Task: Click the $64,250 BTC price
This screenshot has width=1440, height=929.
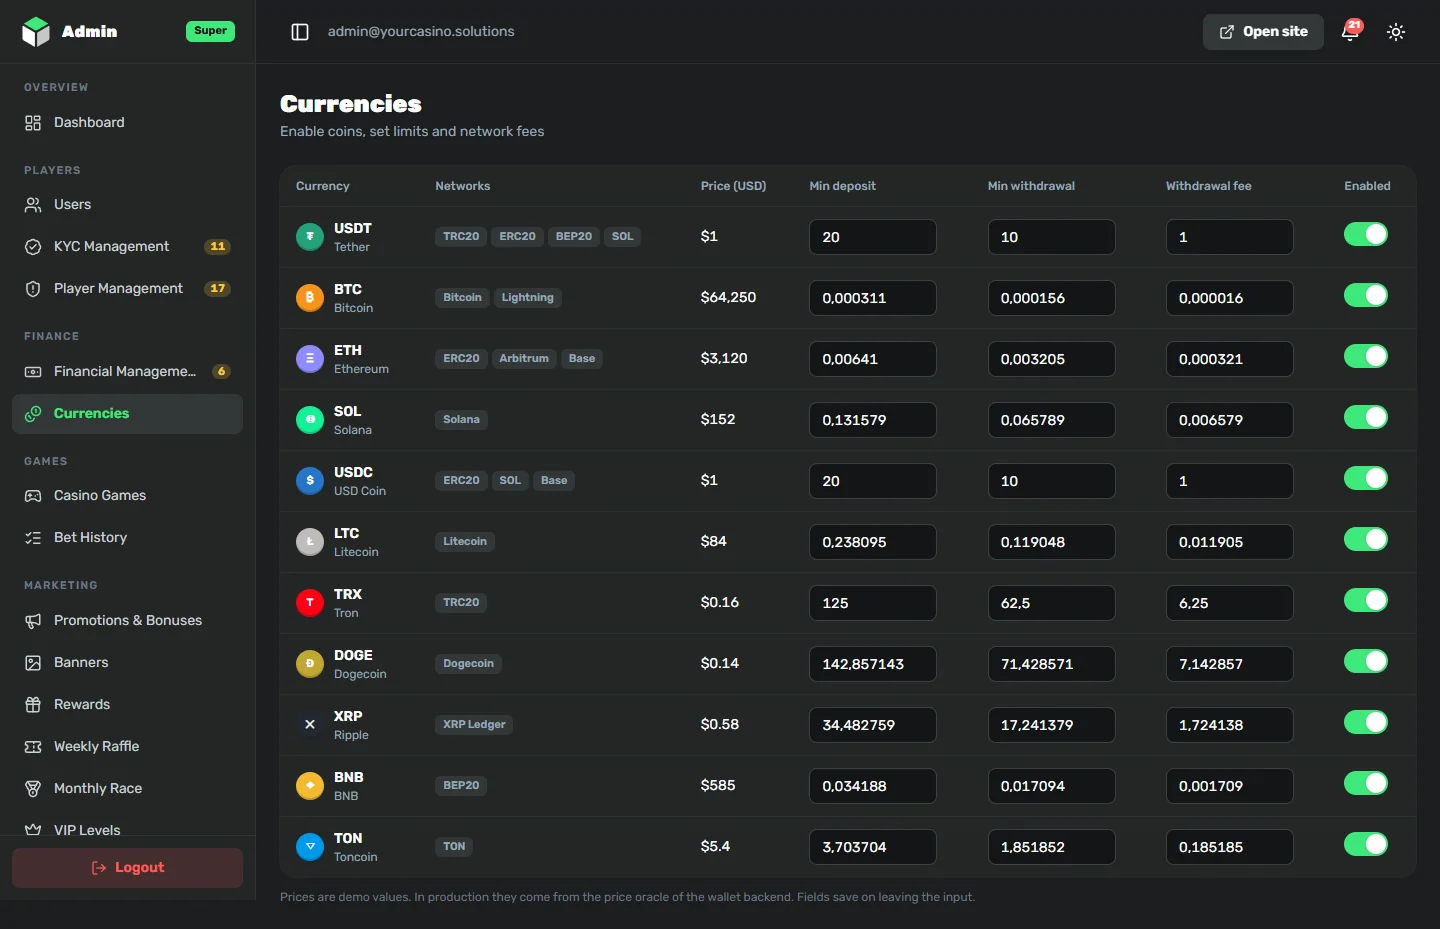Action: [x=728, y=298]
